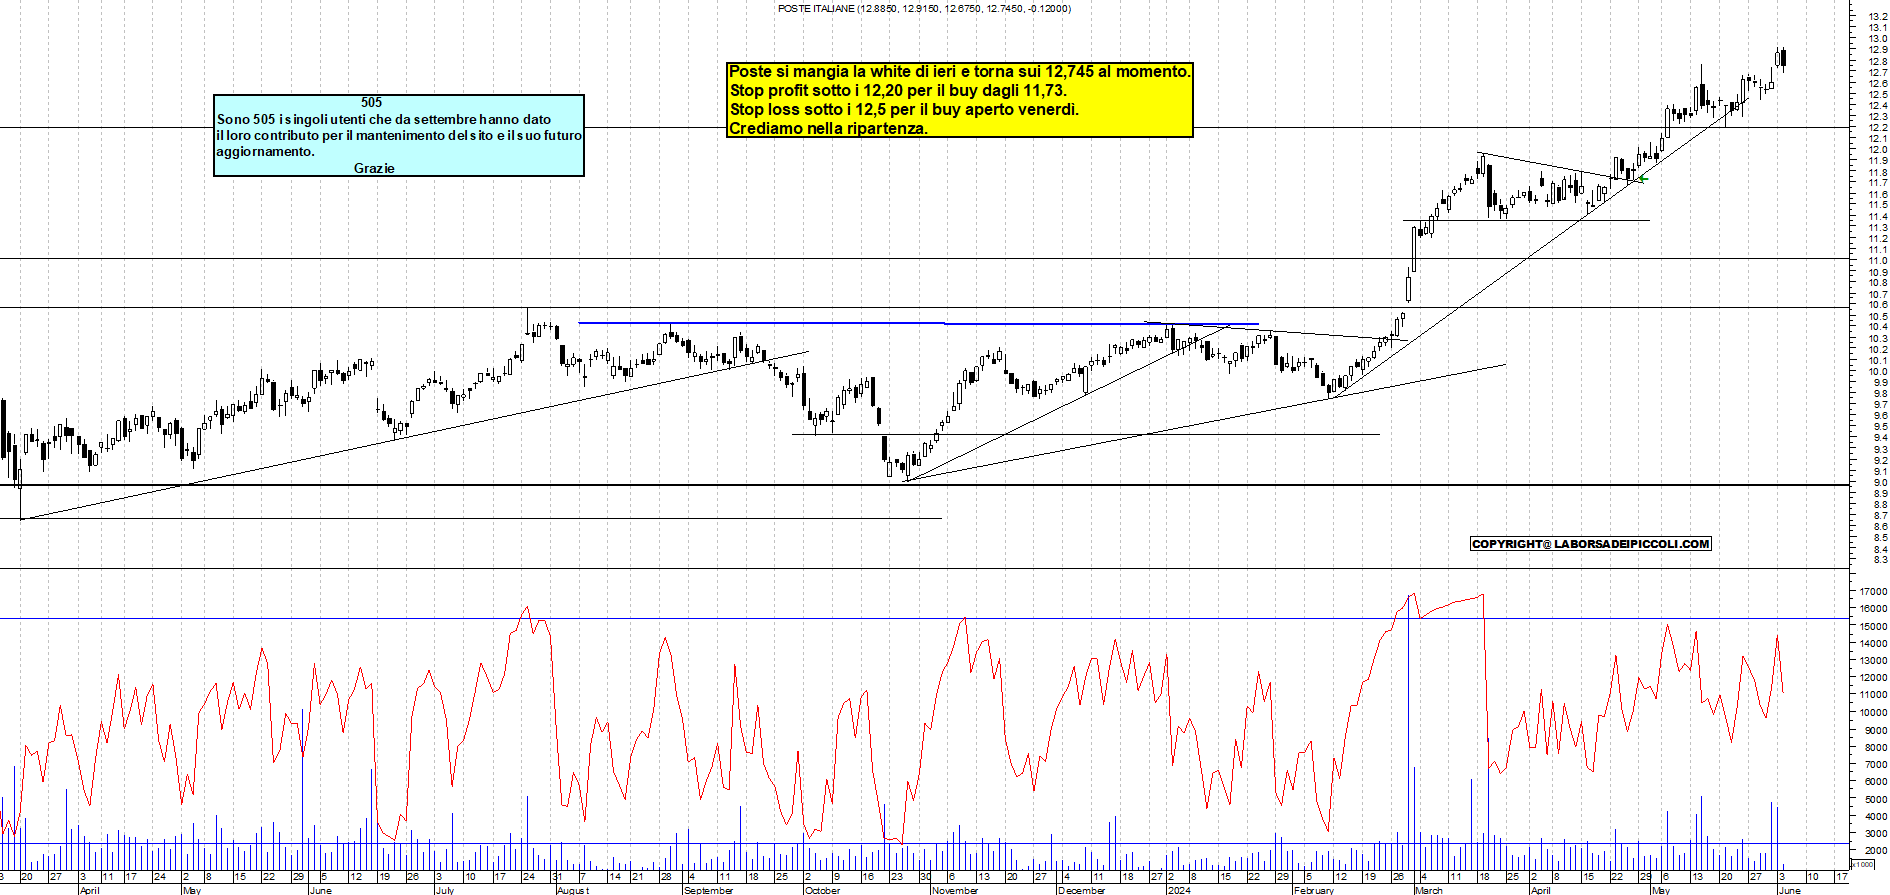The height and width of the screenshot is (895, 1890).
Task: Click the 'October' month label
Action: tap(823, 890)
